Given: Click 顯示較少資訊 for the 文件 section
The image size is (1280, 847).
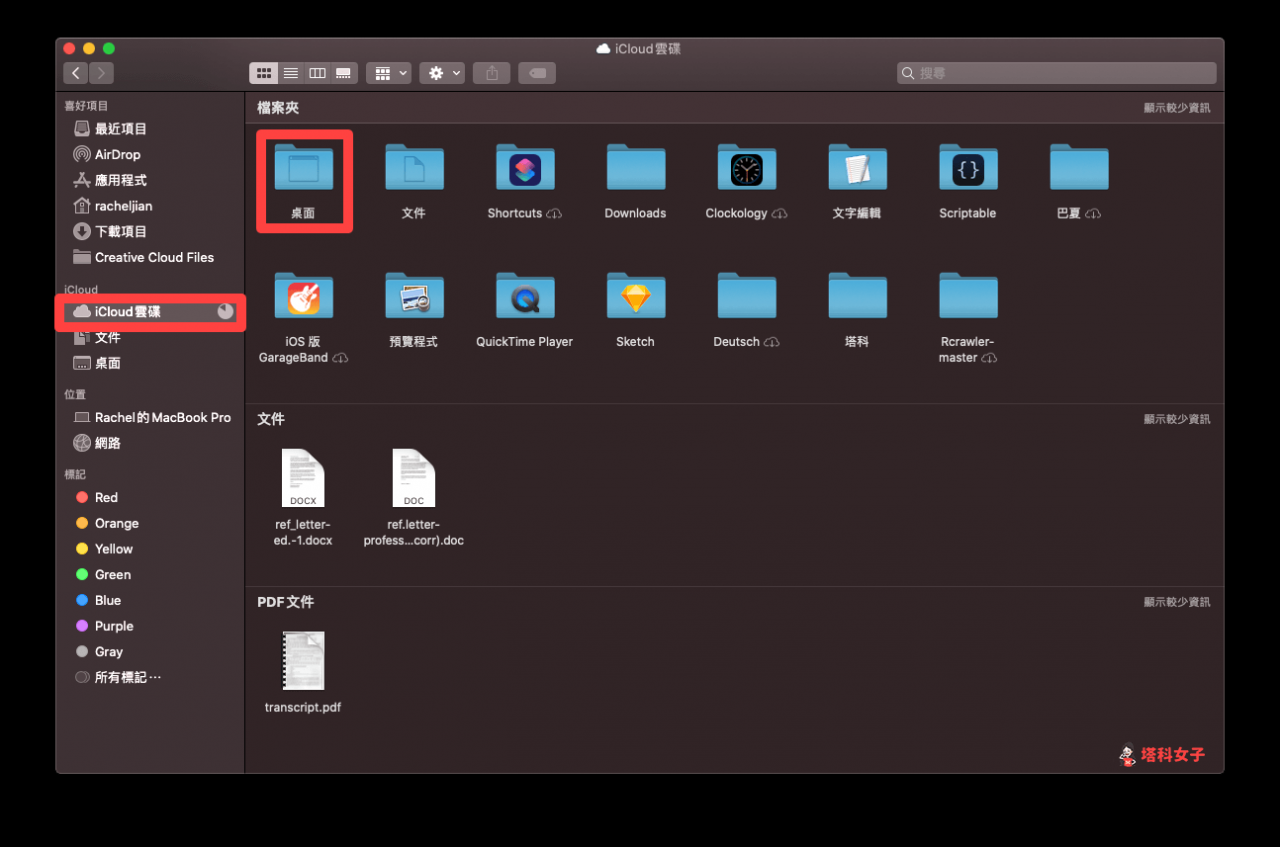Looking at the screenshot, I should point(1177,419).
